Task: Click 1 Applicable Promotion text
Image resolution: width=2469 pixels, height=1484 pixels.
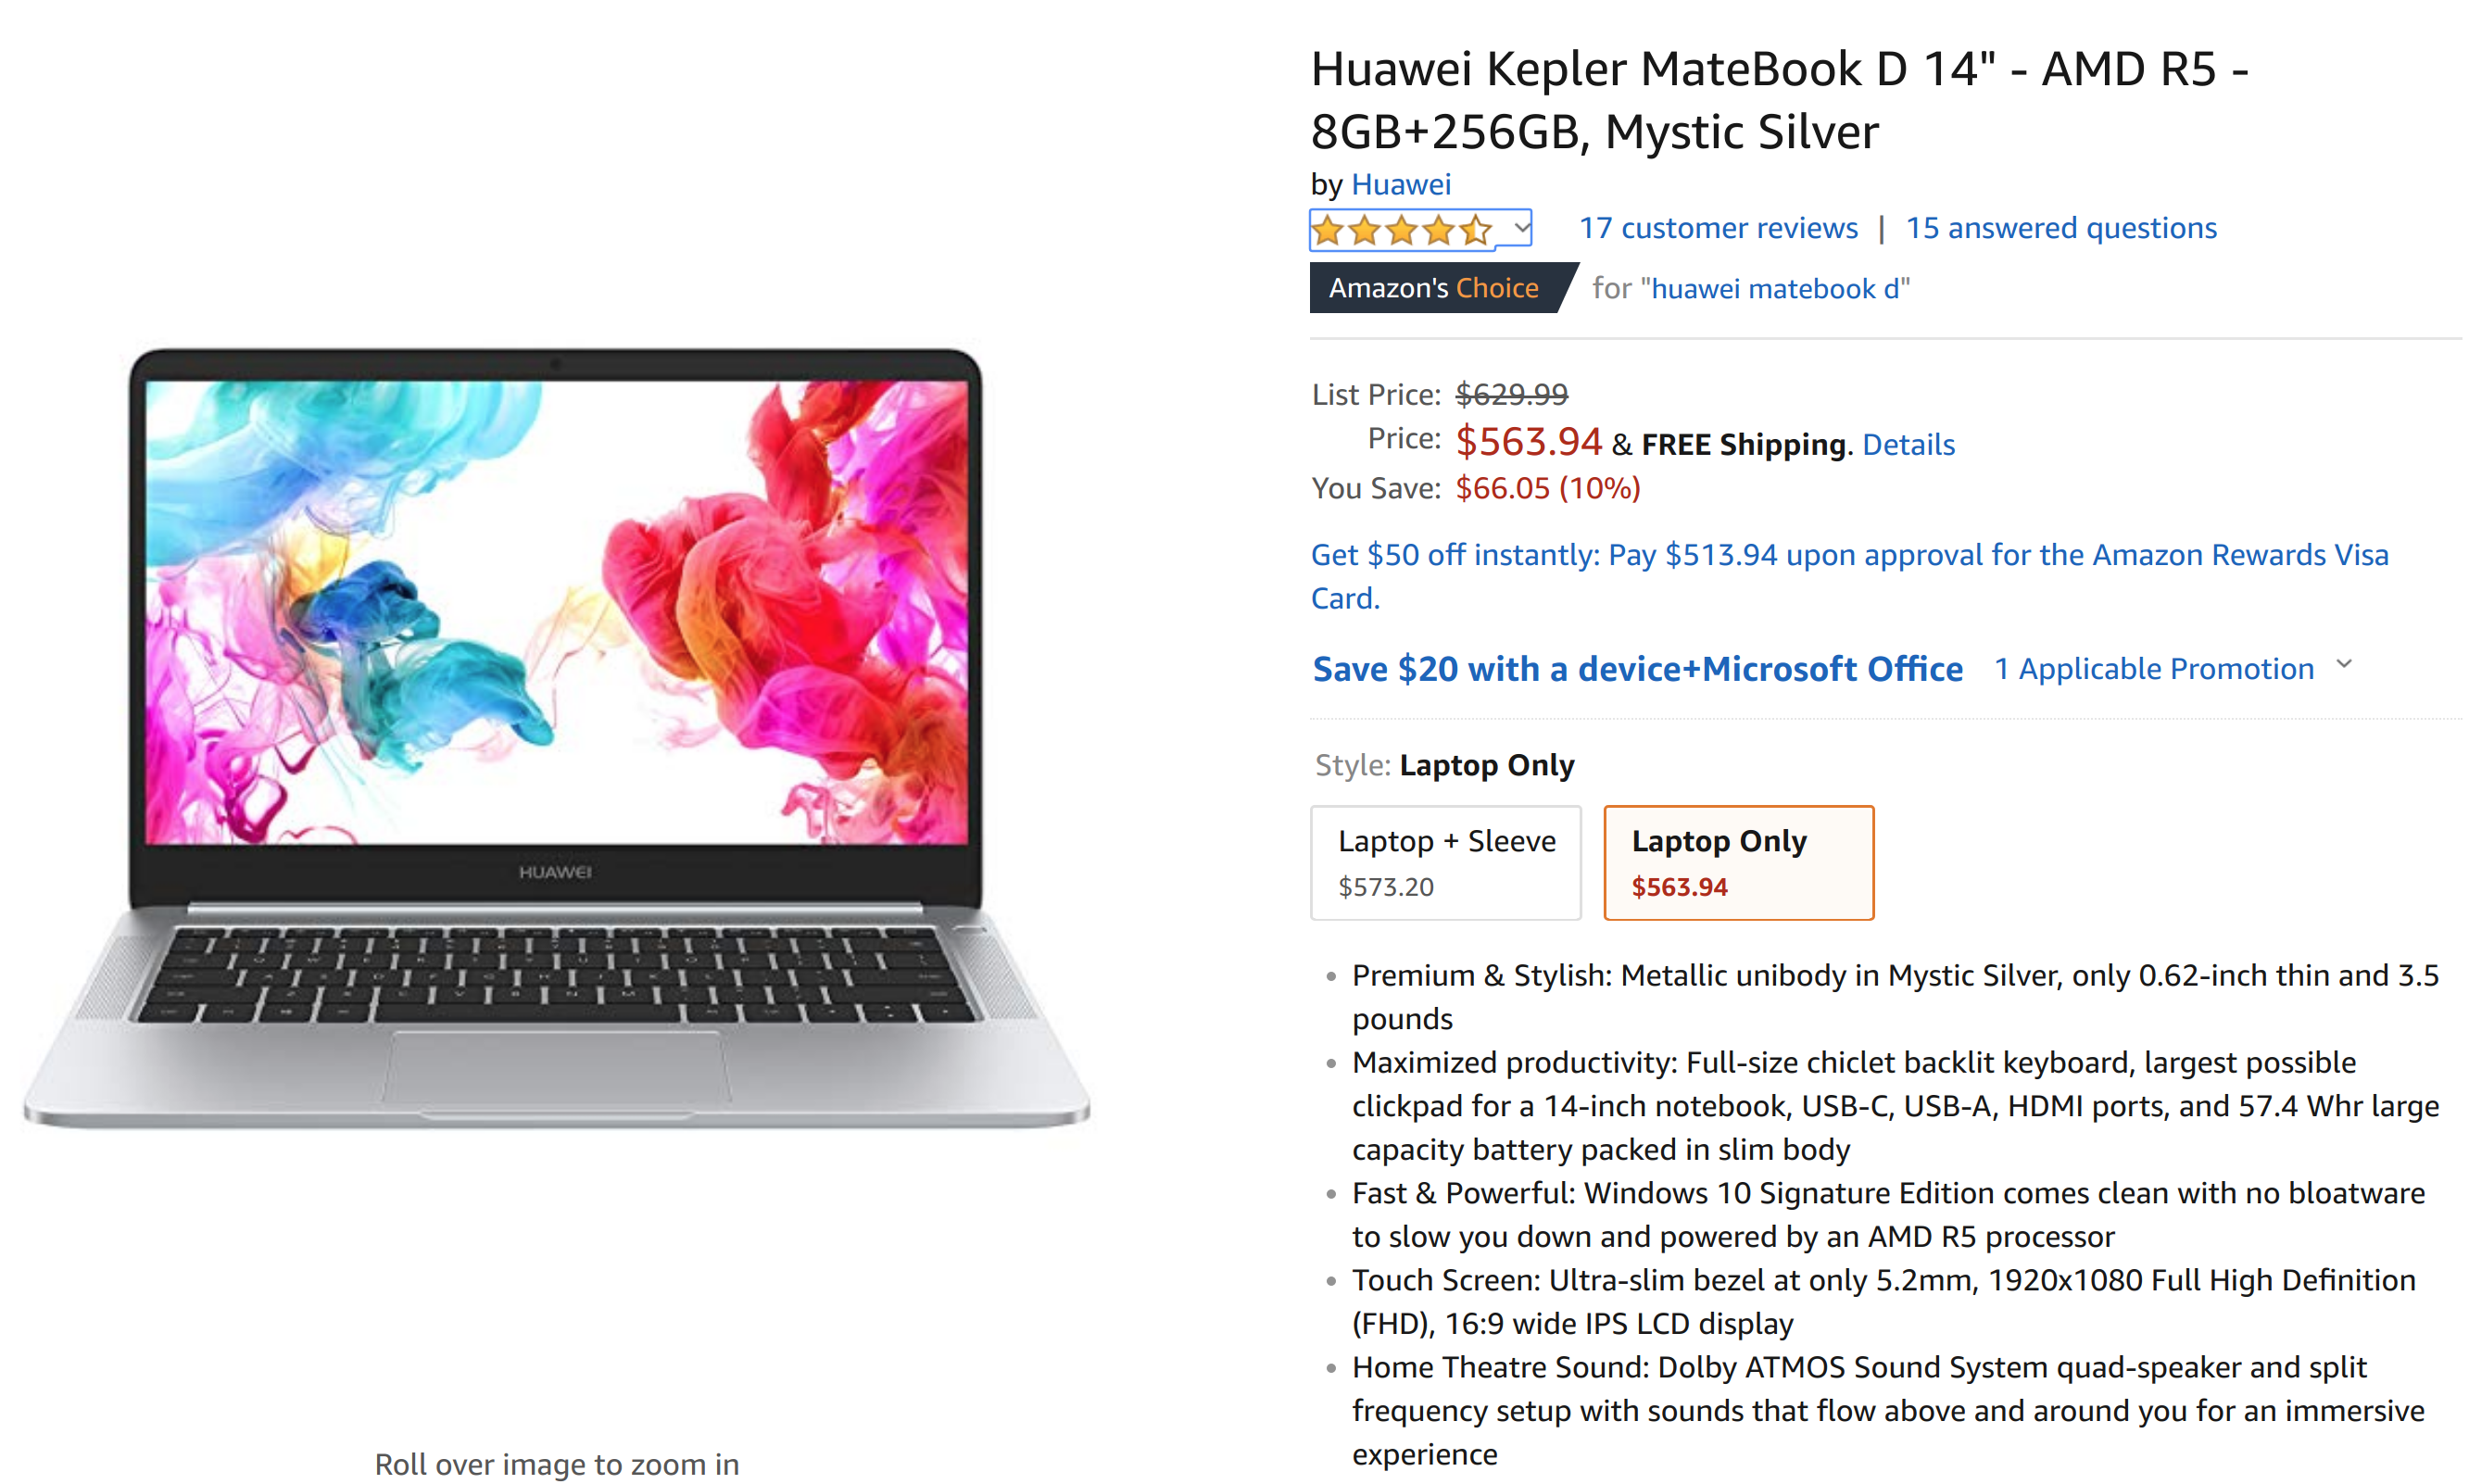Action: pyautogui.click(x=2153, y=669)
